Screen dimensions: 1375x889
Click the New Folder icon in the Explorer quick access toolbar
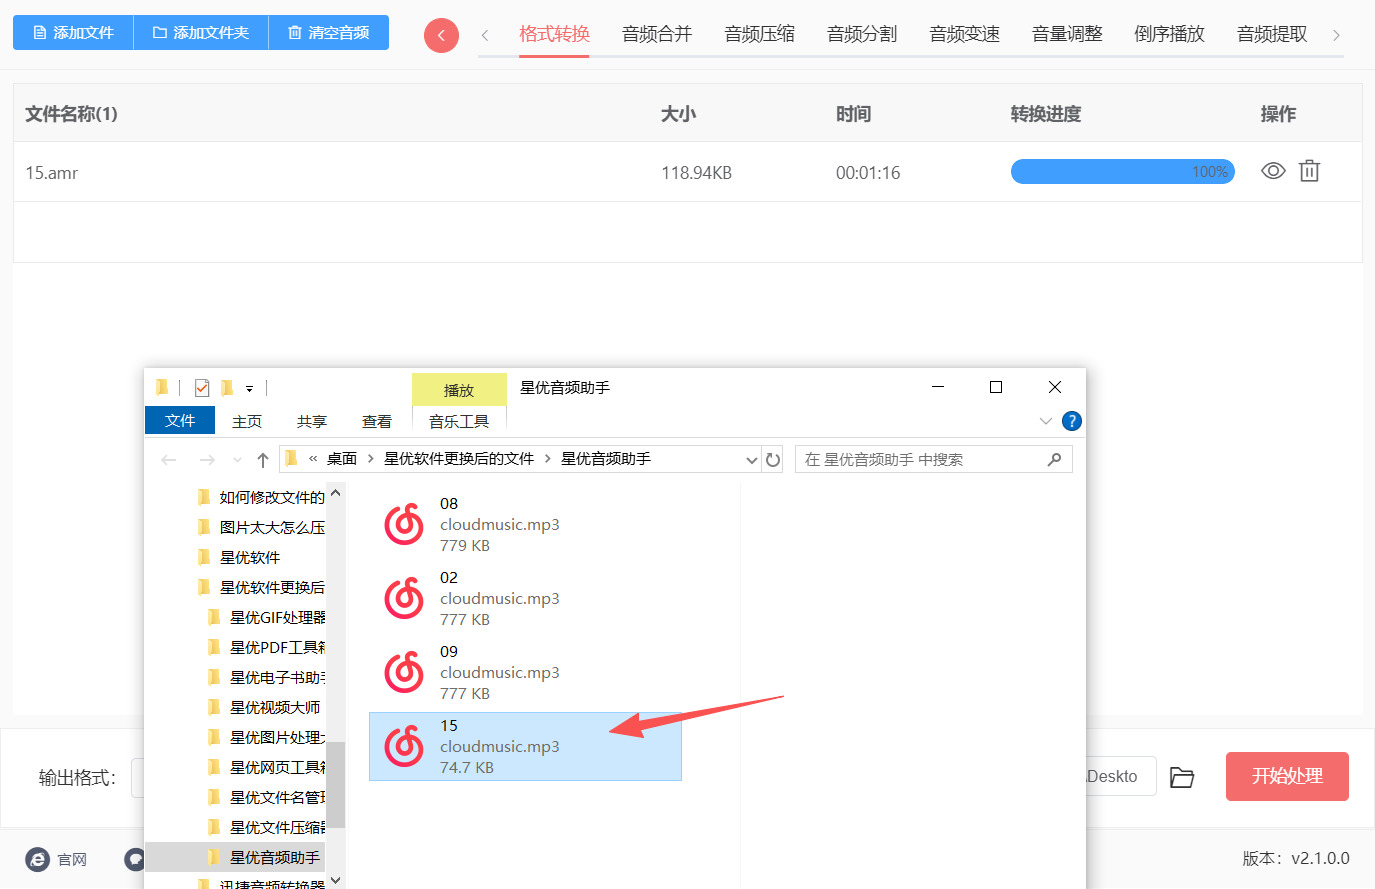pyautogui.click(x=227, y=388)
